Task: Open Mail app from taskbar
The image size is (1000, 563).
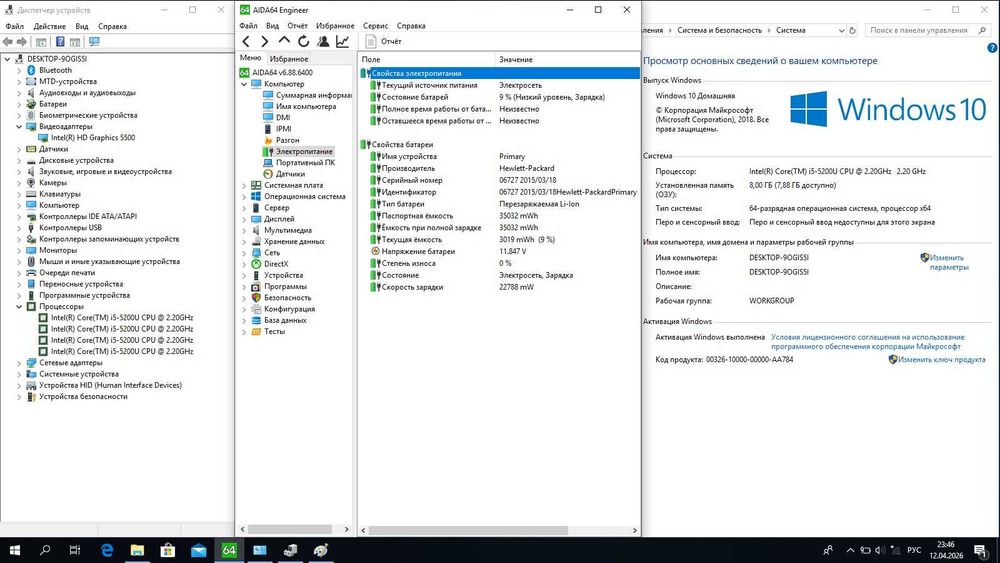Action: 198,550
